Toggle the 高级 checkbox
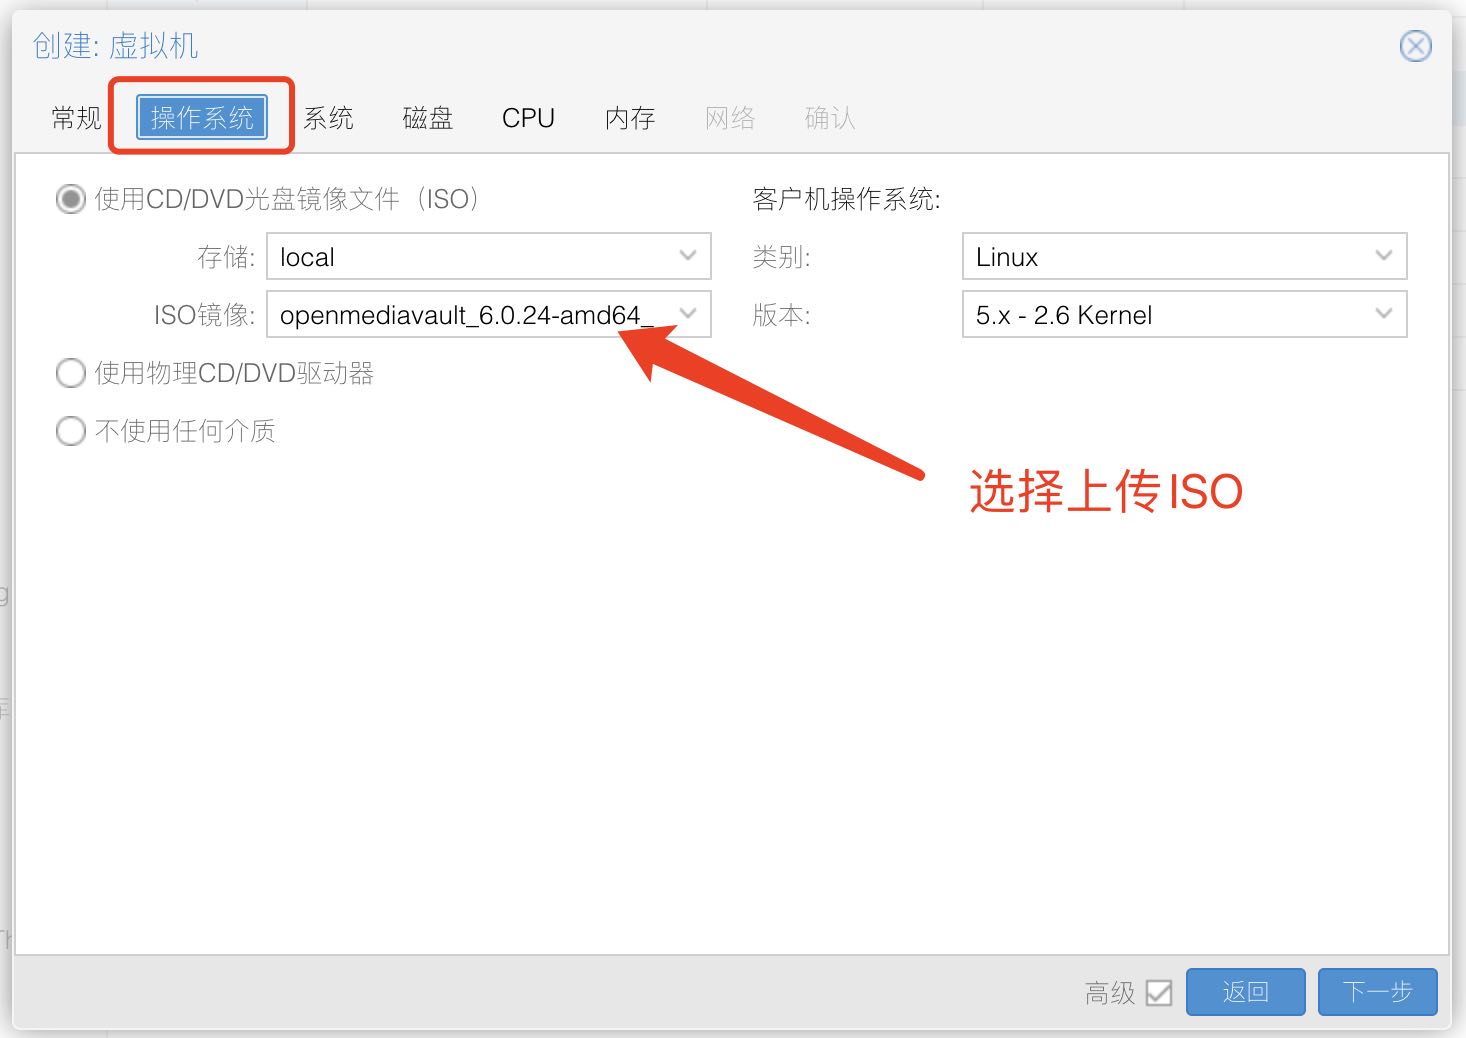 coord(1159,992)
